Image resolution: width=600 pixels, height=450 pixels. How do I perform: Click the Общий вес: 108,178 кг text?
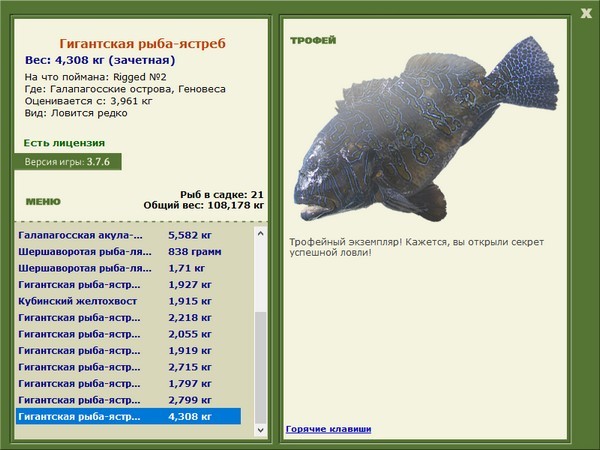204,205
